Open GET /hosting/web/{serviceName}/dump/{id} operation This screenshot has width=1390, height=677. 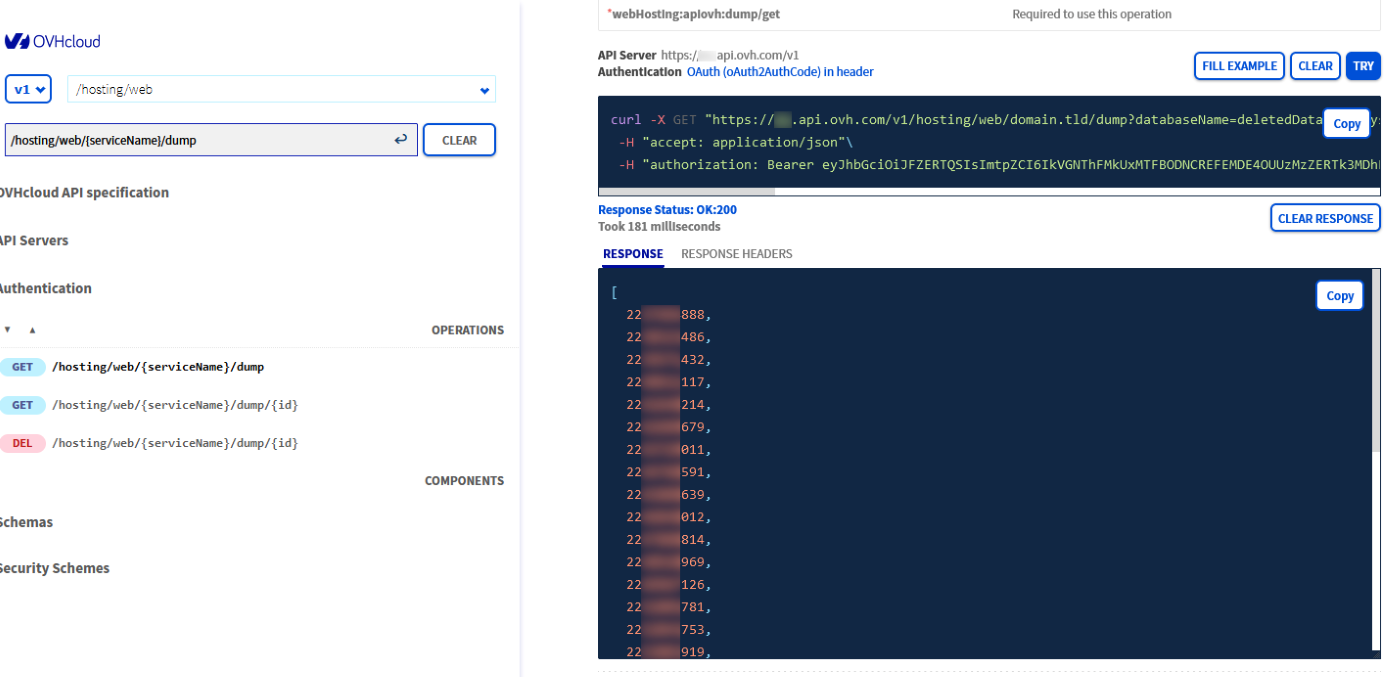(175, 405)
